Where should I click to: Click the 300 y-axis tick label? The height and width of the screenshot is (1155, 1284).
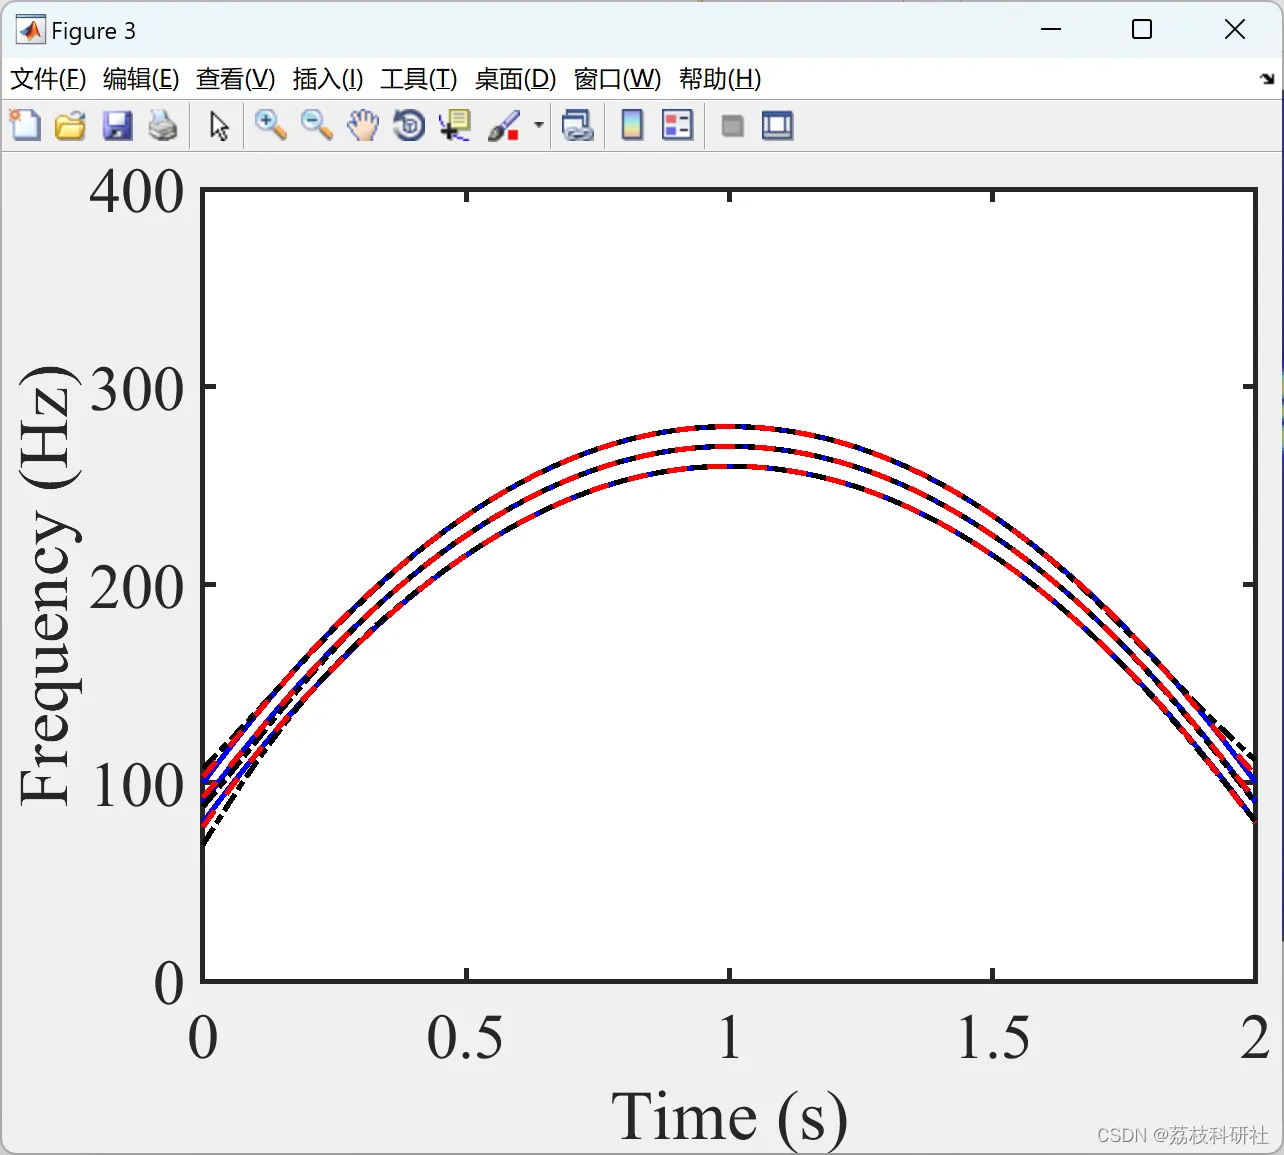(x=136, y=388)
